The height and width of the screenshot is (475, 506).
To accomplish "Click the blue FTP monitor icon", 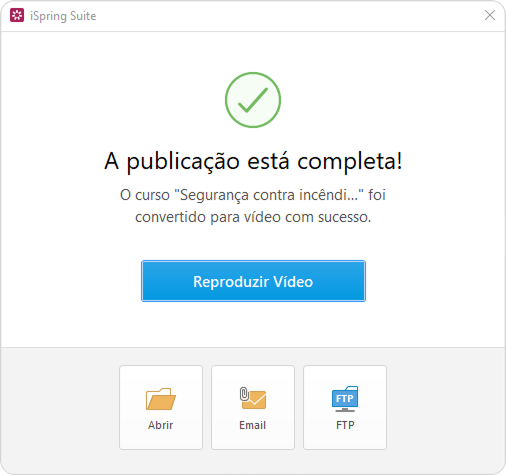I will coord(345,399).
